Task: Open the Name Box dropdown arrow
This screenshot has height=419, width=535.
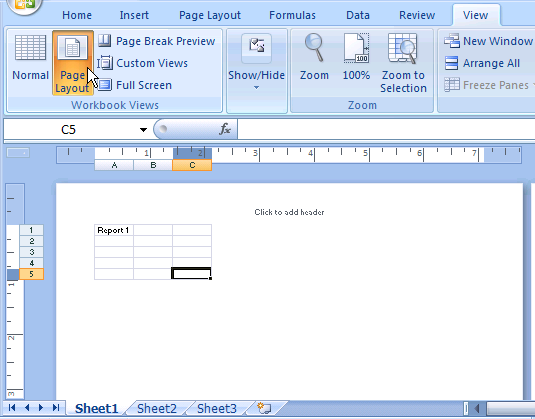Action: [x=143, y=130]
